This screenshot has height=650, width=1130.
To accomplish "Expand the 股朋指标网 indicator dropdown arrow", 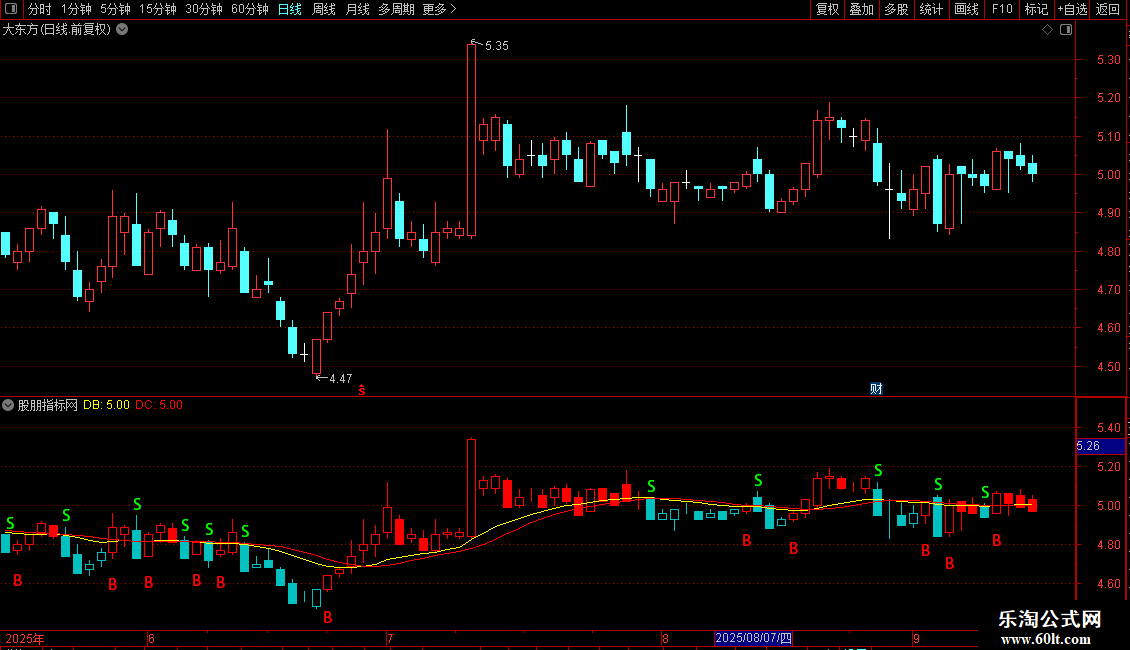I will 8,405.
